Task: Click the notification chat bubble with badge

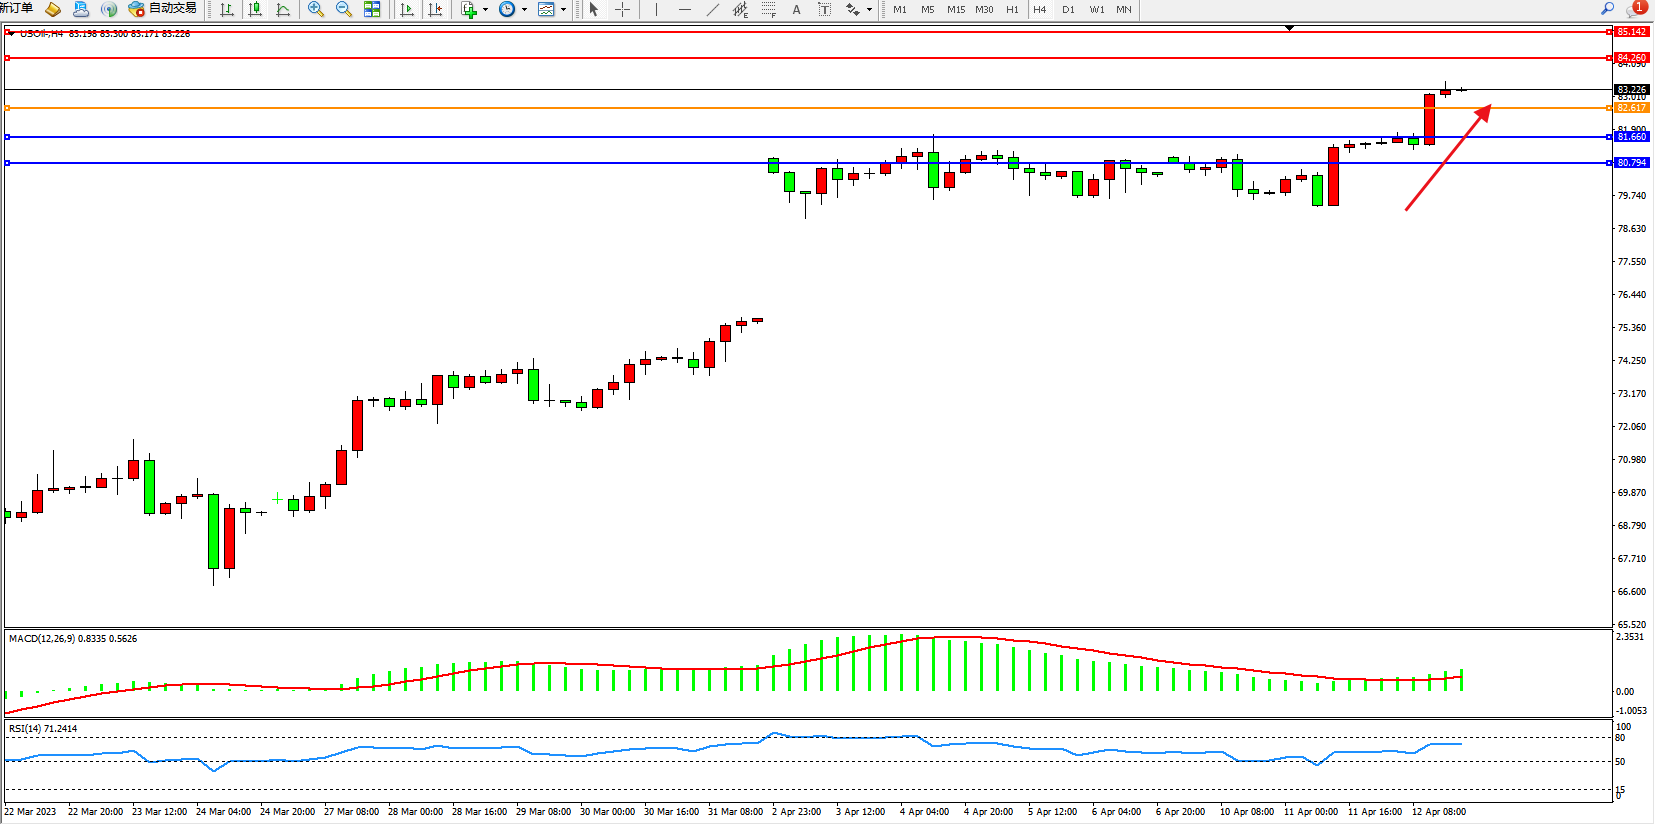Action: [1635, 9]
